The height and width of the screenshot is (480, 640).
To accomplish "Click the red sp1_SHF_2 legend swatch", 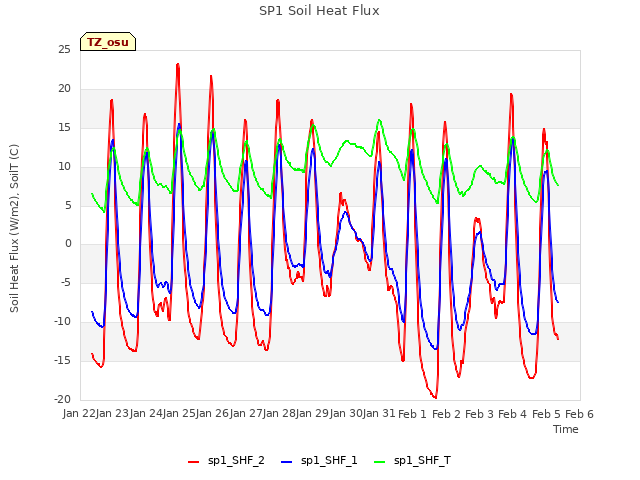I will click(193, 462).
